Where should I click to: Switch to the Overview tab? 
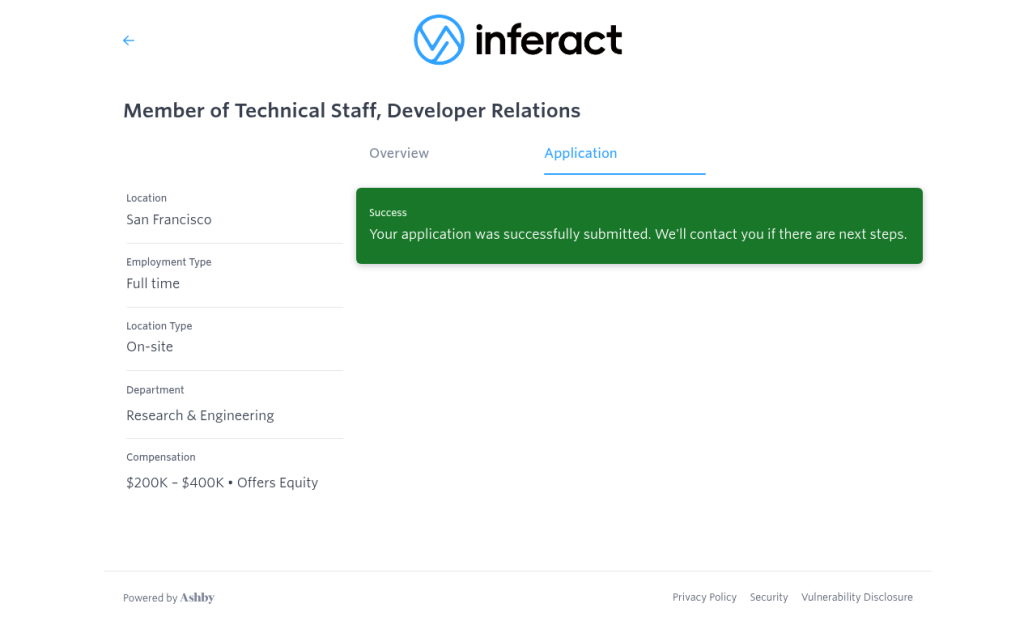point(399,153)
